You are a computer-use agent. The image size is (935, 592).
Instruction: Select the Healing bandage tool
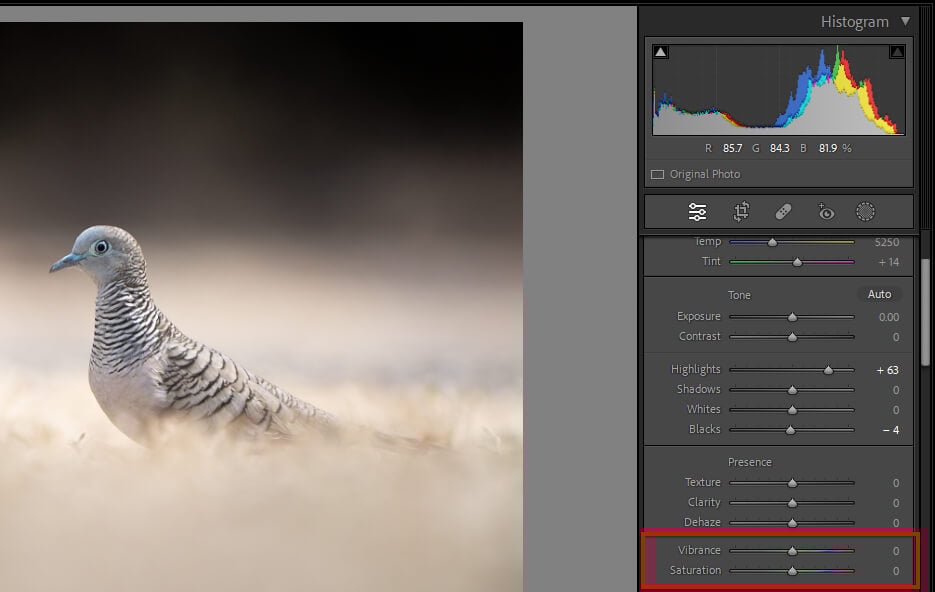[x=784, y=212]
